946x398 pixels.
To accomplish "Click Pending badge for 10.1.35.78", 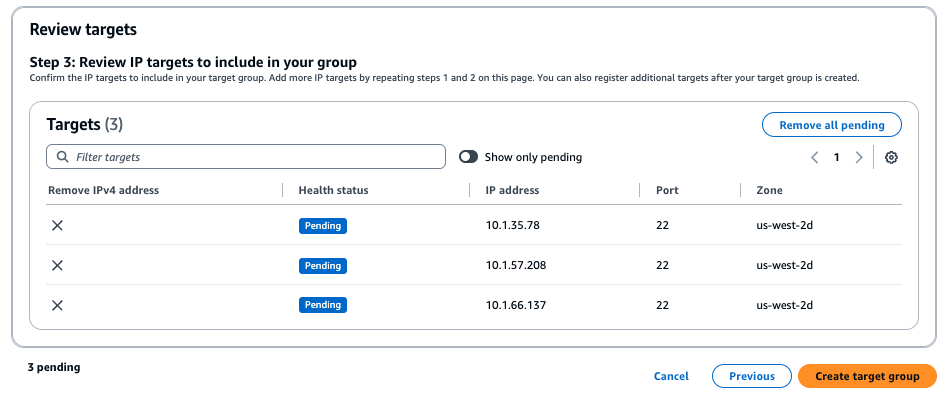I will pos(323,226).
